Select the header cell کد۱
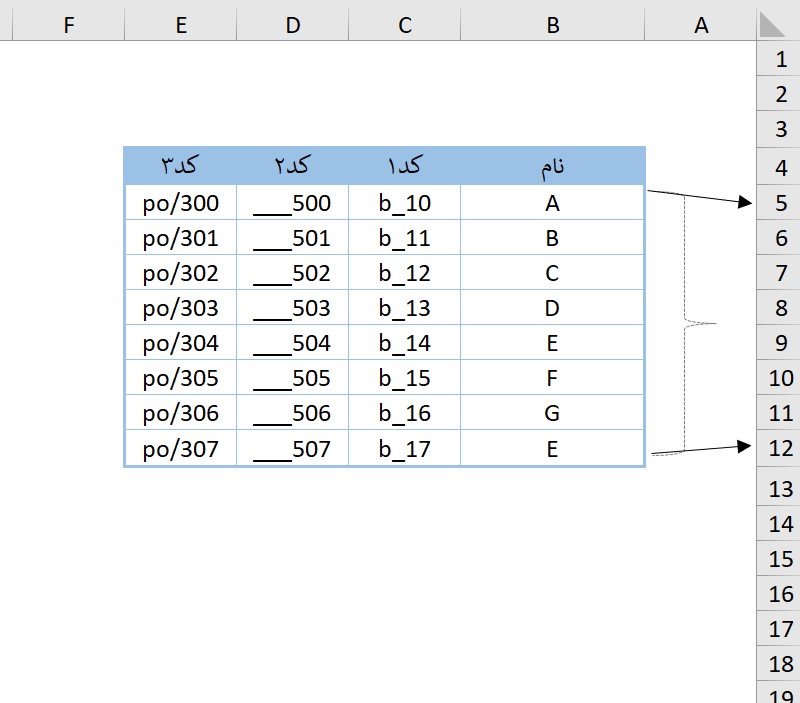 pos(404,165)
